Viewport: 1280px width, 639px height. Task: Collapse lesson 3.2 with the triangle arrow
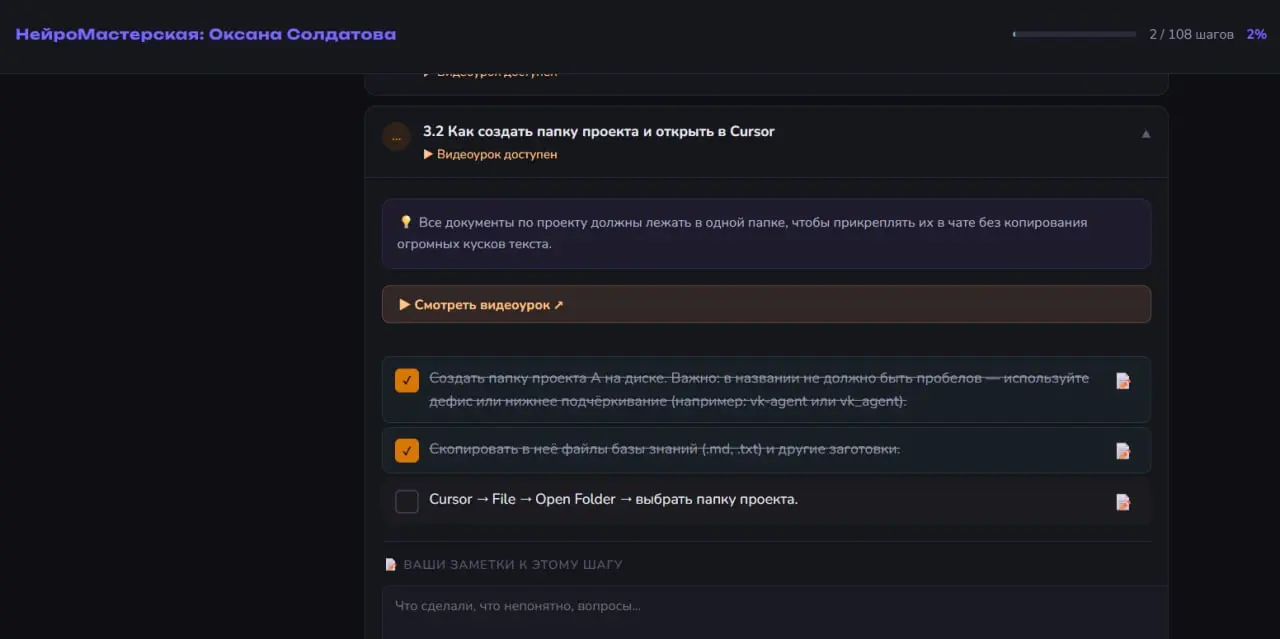point(1146,133)
